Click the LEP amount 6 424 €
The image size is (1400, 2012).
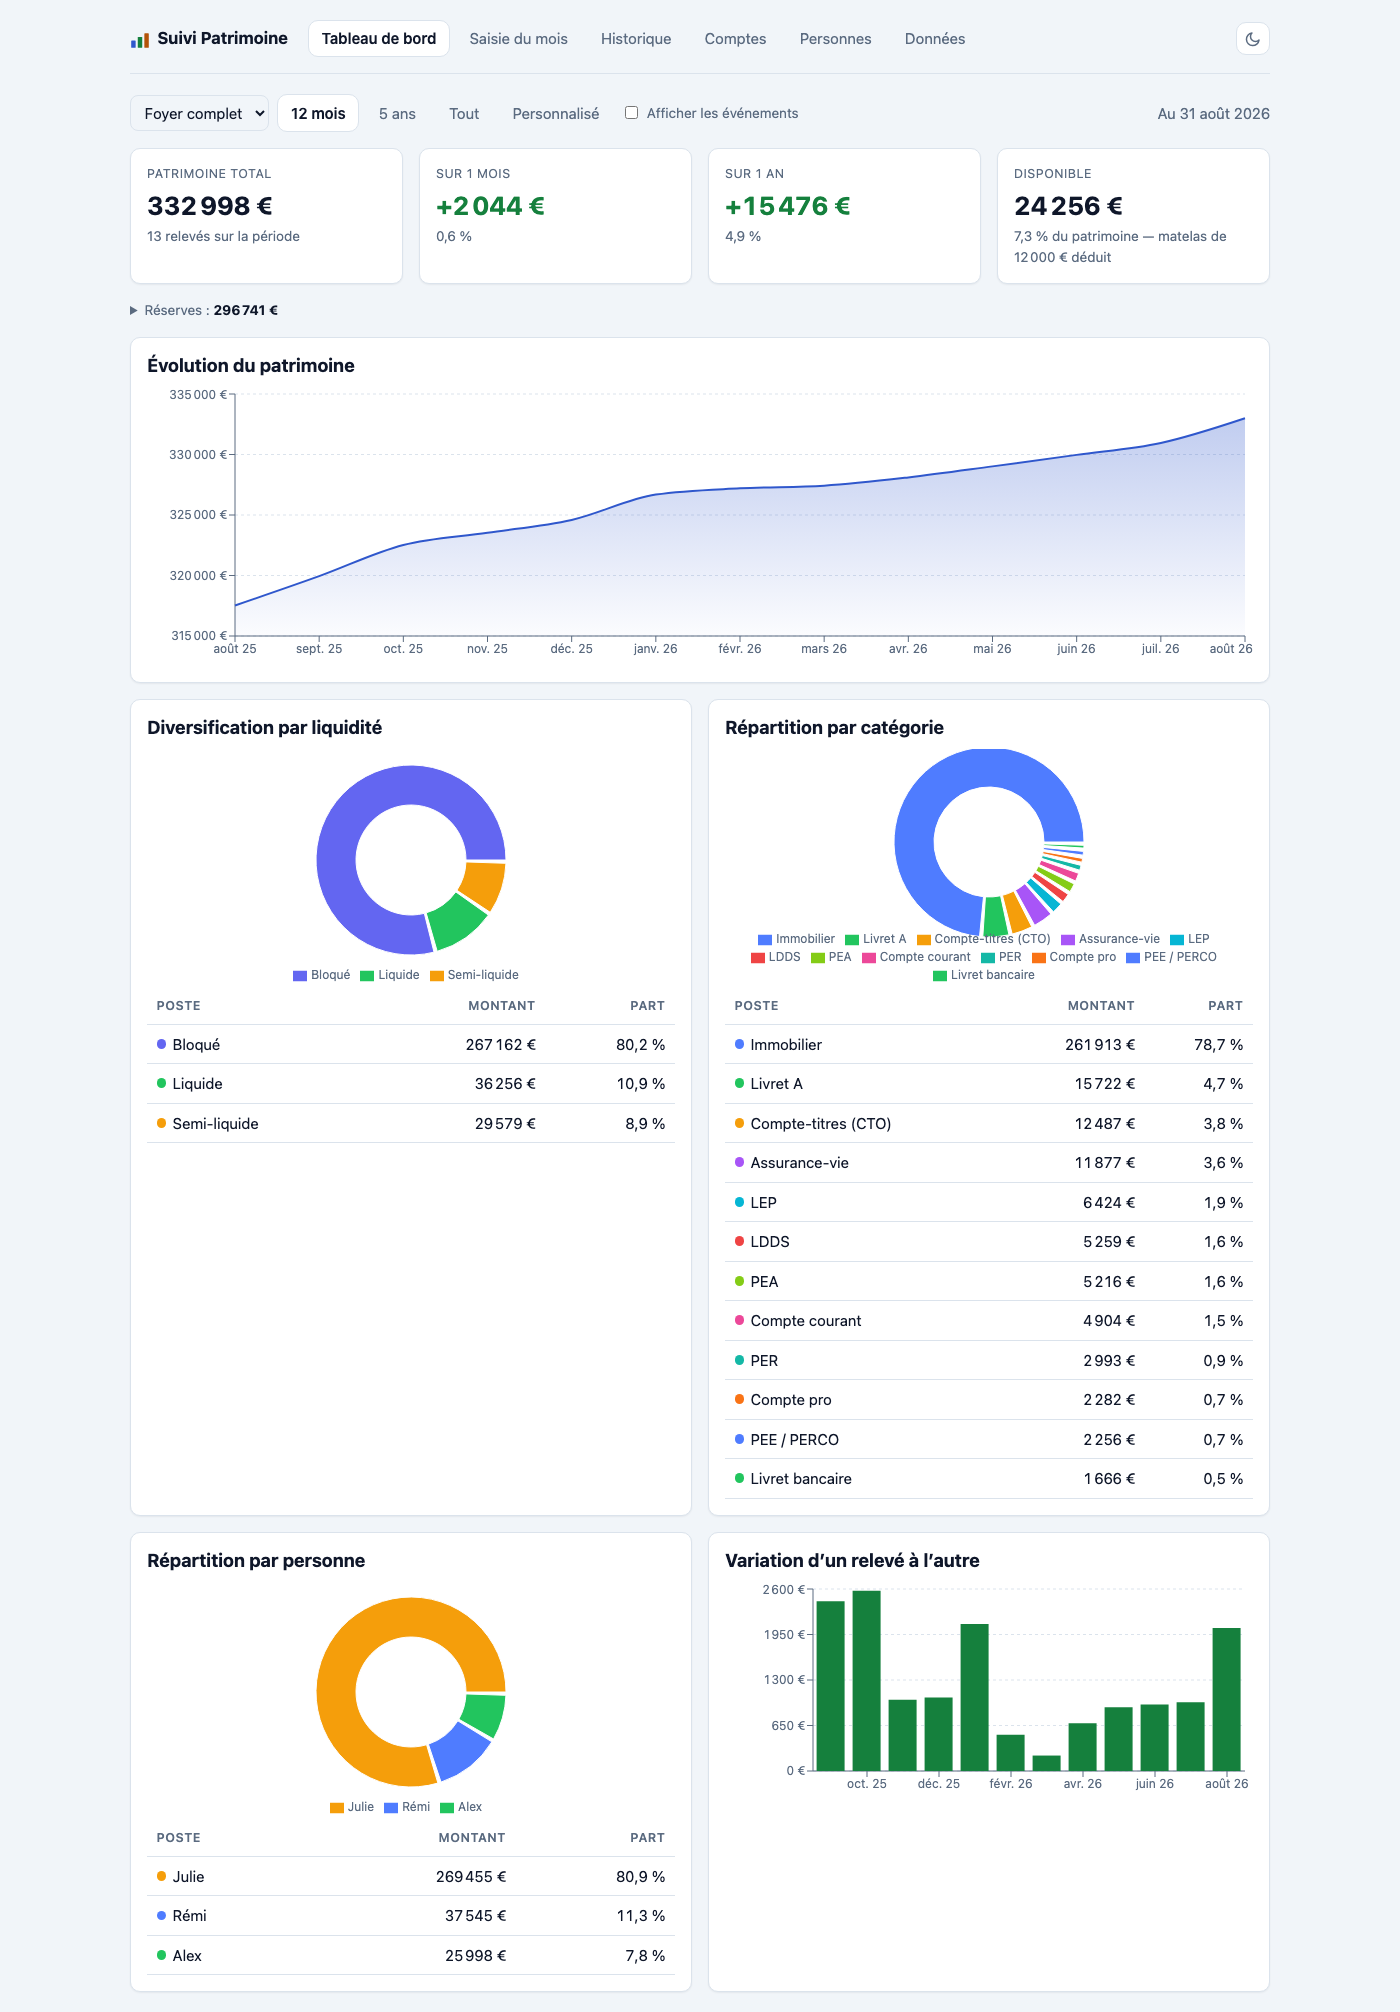[1109, 1203]
